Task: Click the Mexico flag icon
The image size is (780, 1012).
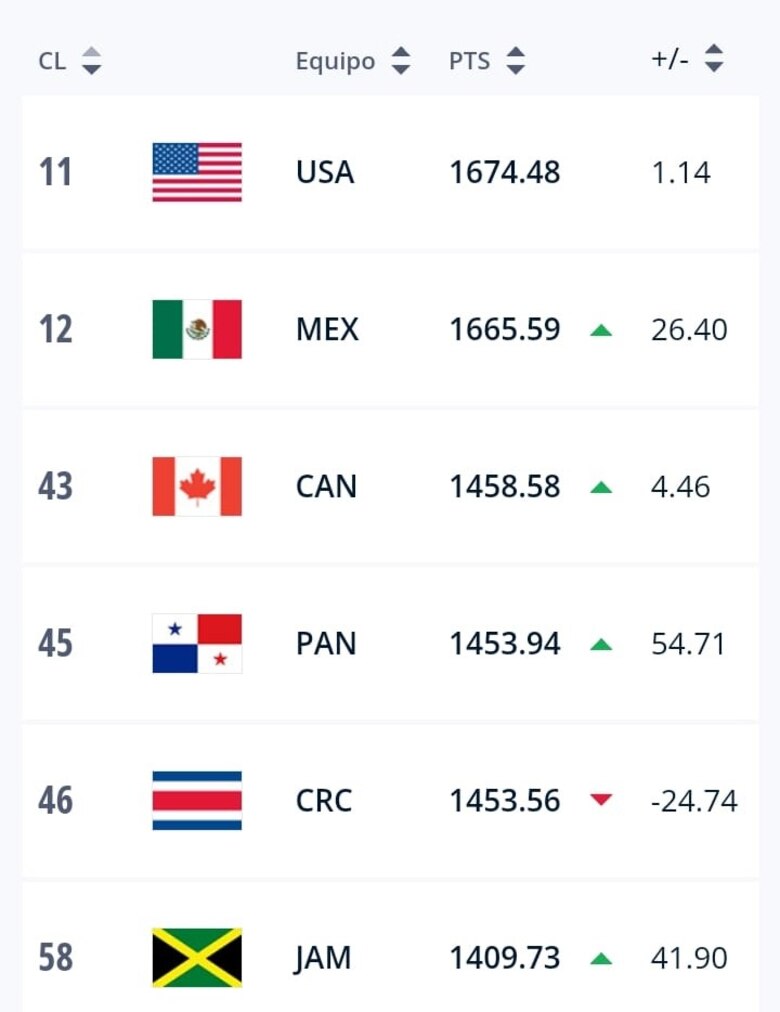Action: tap(196, 328)
